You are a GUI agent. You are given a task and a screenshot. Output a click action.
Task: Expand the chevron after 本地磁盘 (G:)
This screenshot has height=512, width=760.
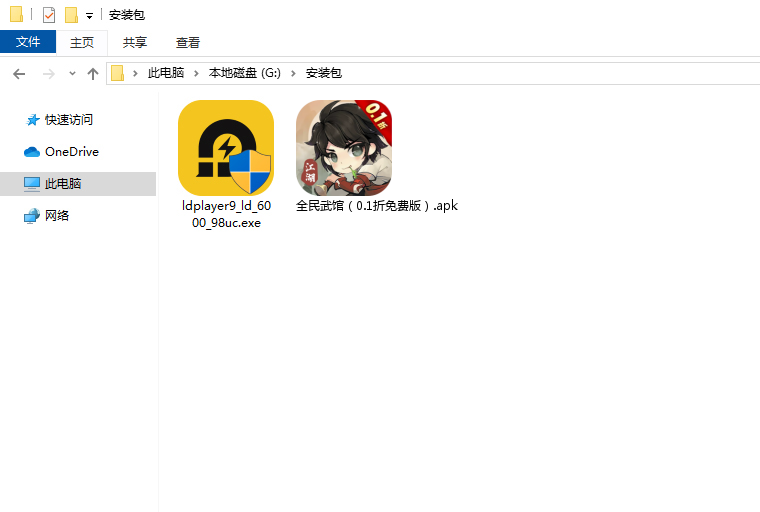293,73
